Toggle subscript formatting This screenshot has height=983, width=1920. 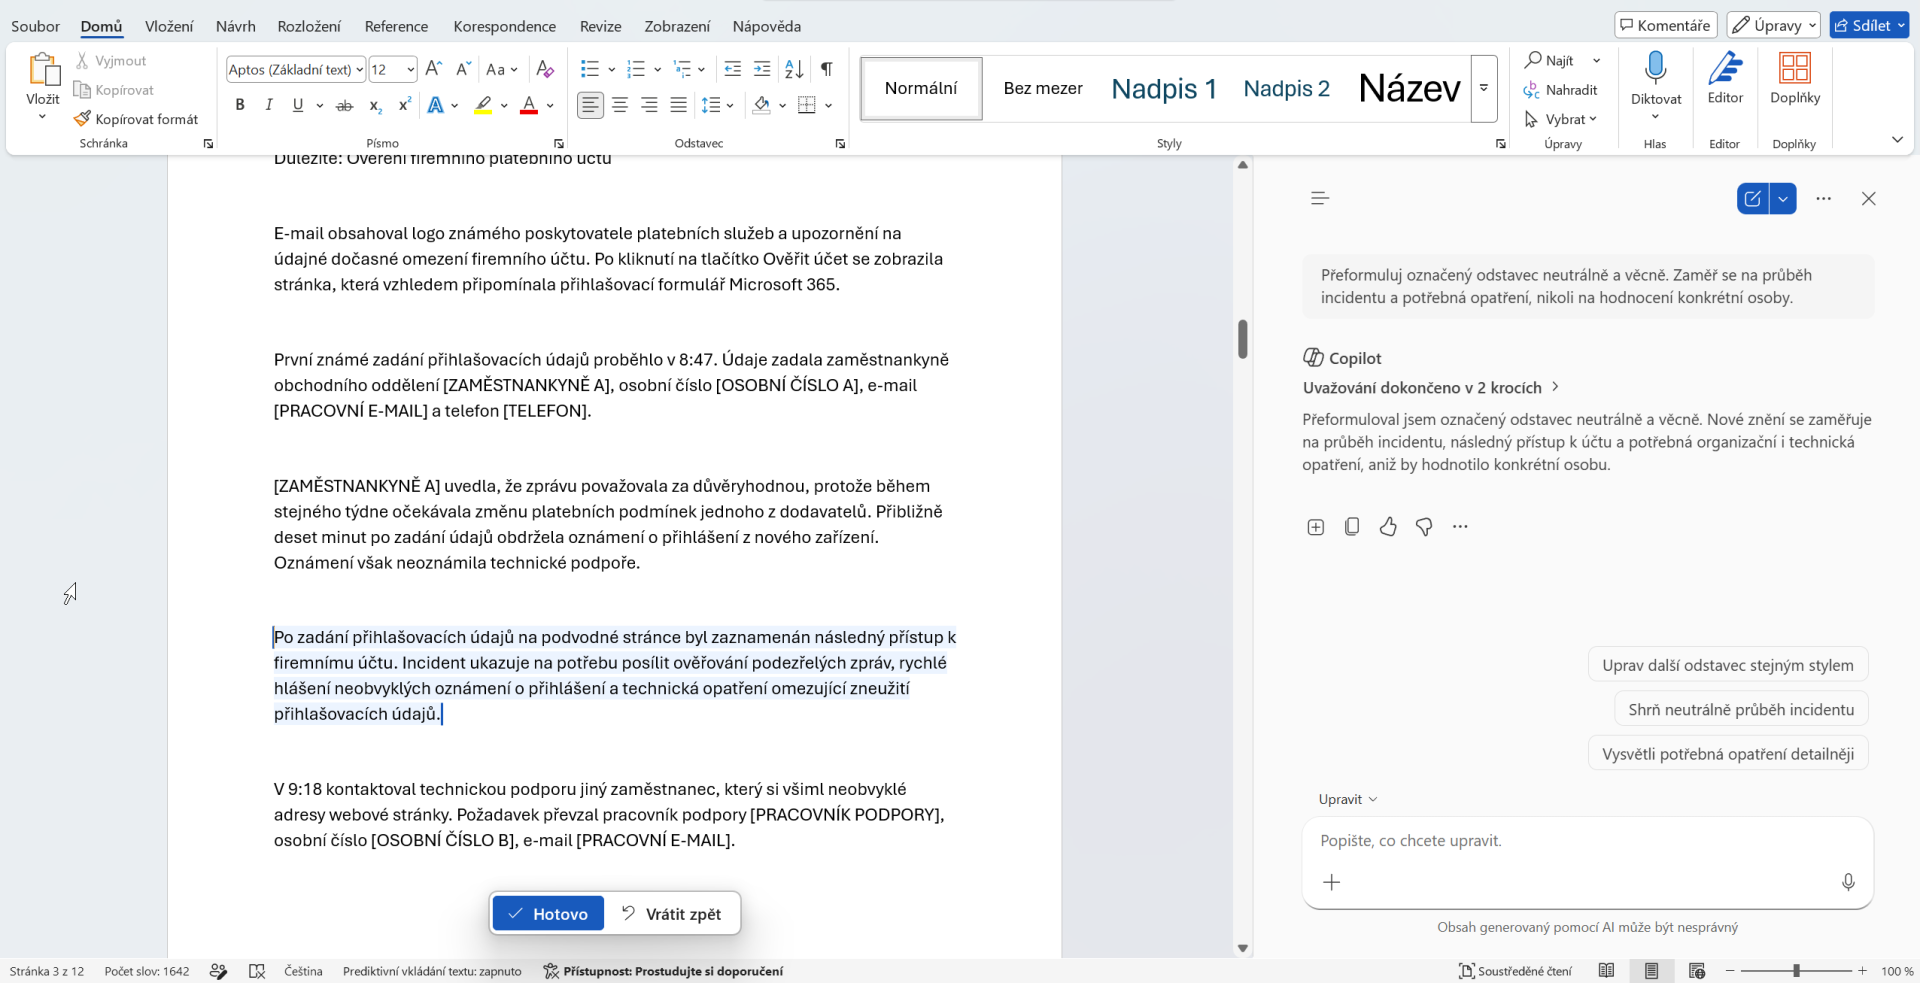pyautogui.click(x=375, y=105)
